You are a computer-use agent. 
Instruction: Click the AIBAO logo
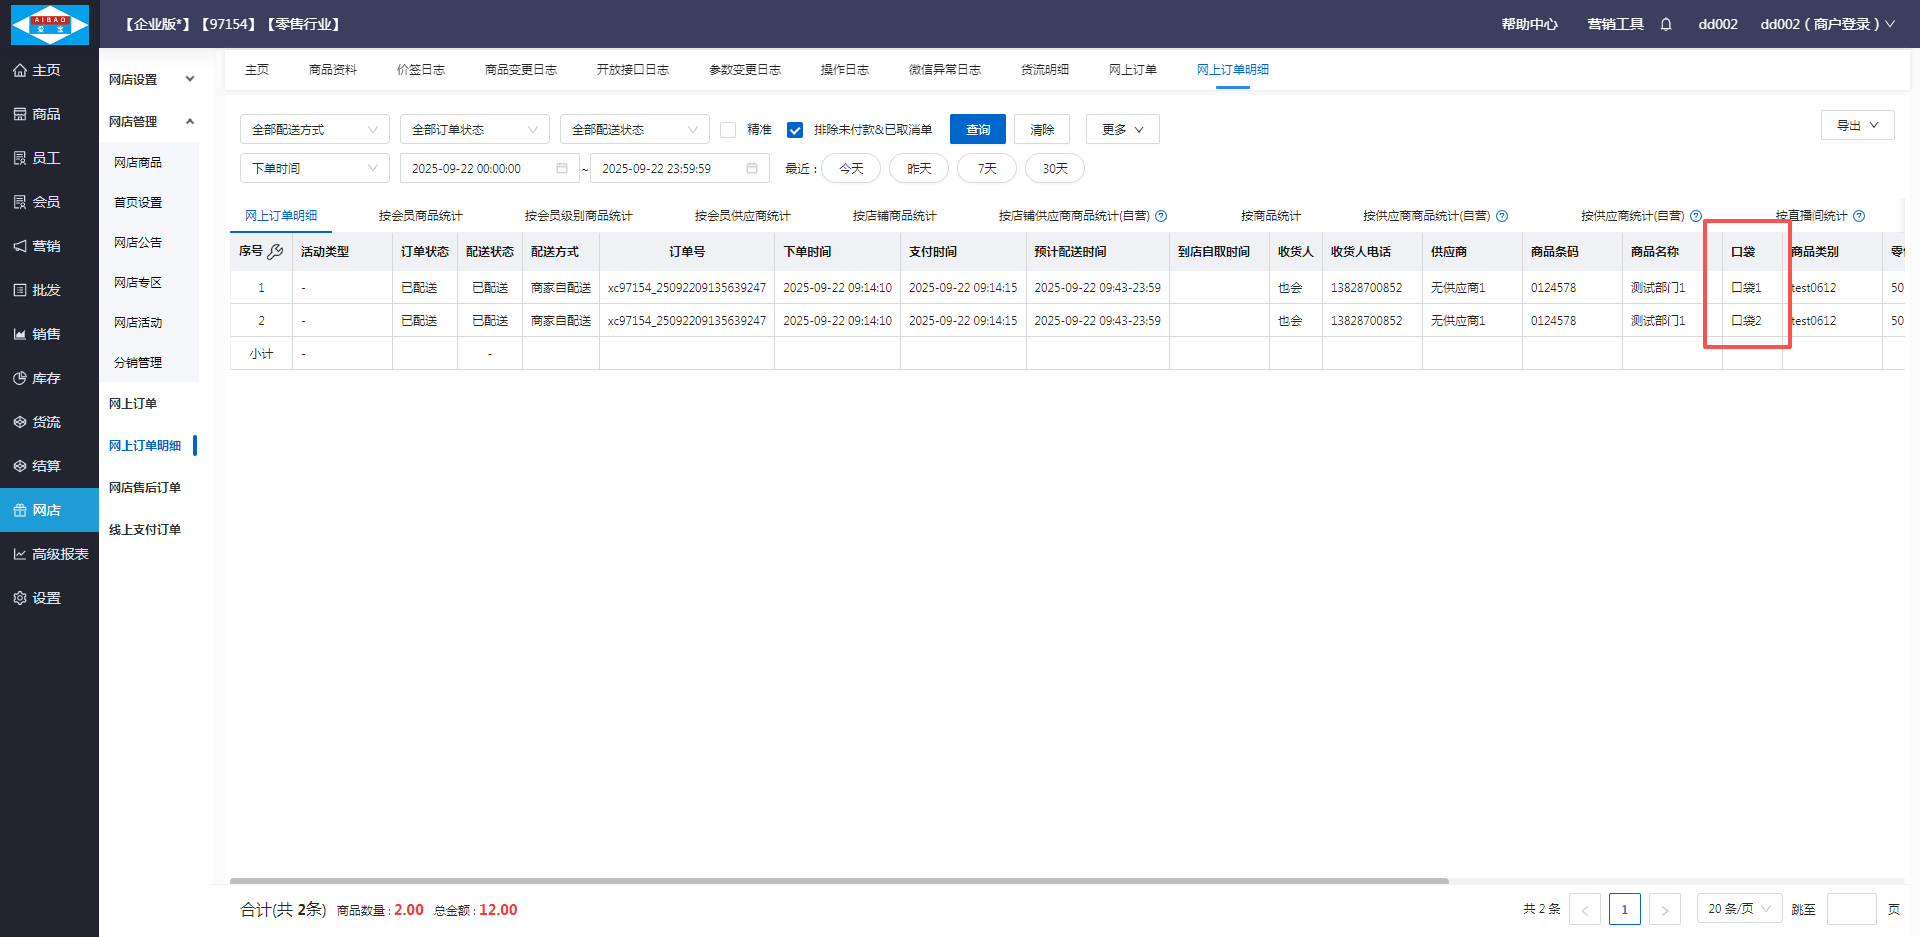click(x=50, y=24)
